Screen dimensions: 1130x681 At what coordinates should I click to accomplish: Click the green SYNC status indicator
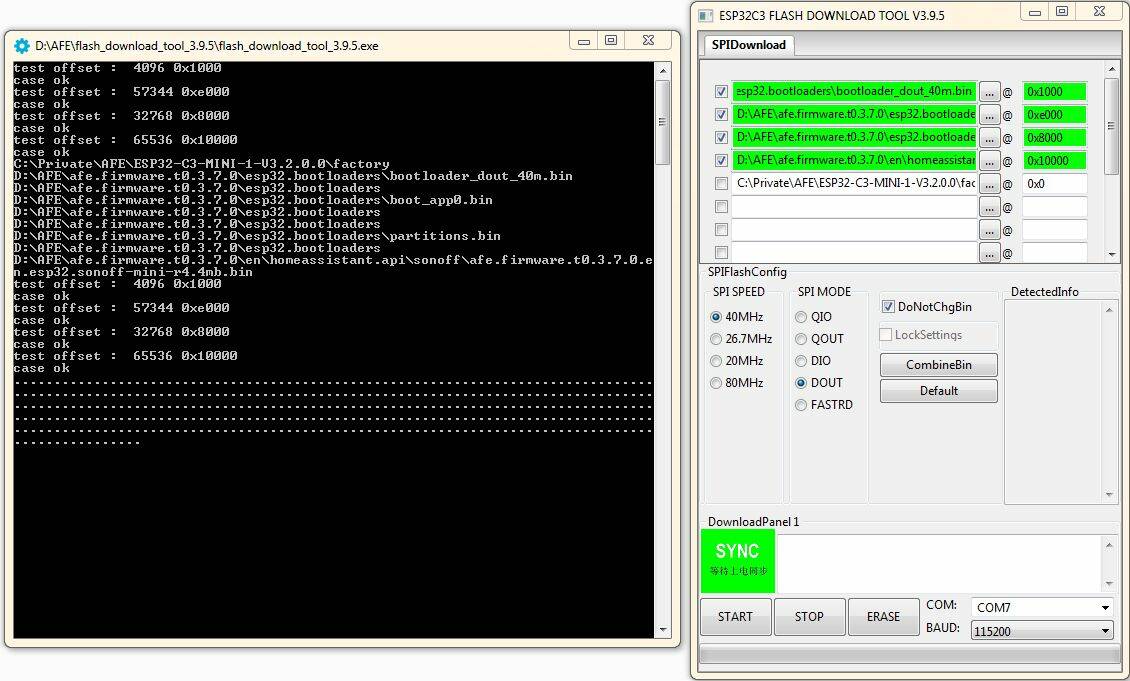coord(738,561)
